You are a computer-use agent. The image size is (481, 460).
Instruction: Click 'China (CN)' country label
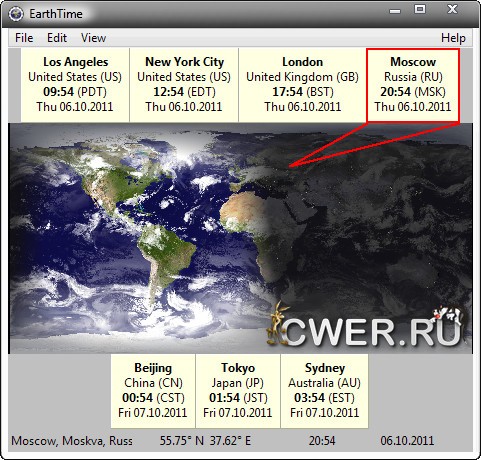(153, 383)
